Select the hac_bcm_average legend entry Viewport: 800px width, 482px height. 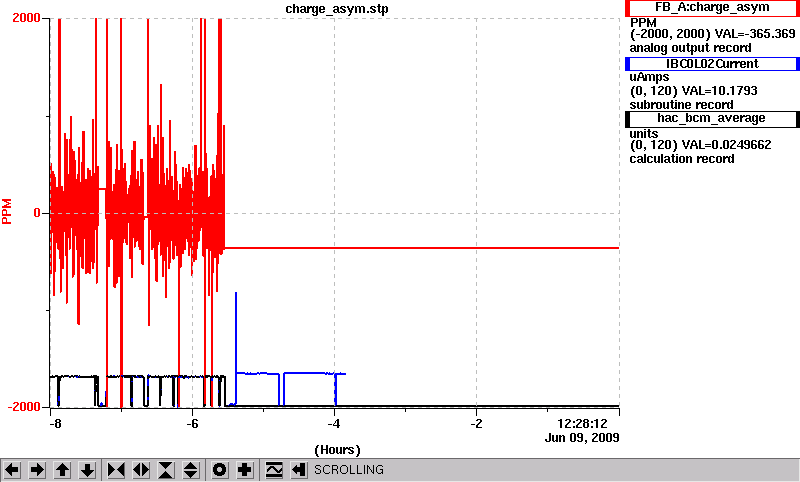point(712,118)
